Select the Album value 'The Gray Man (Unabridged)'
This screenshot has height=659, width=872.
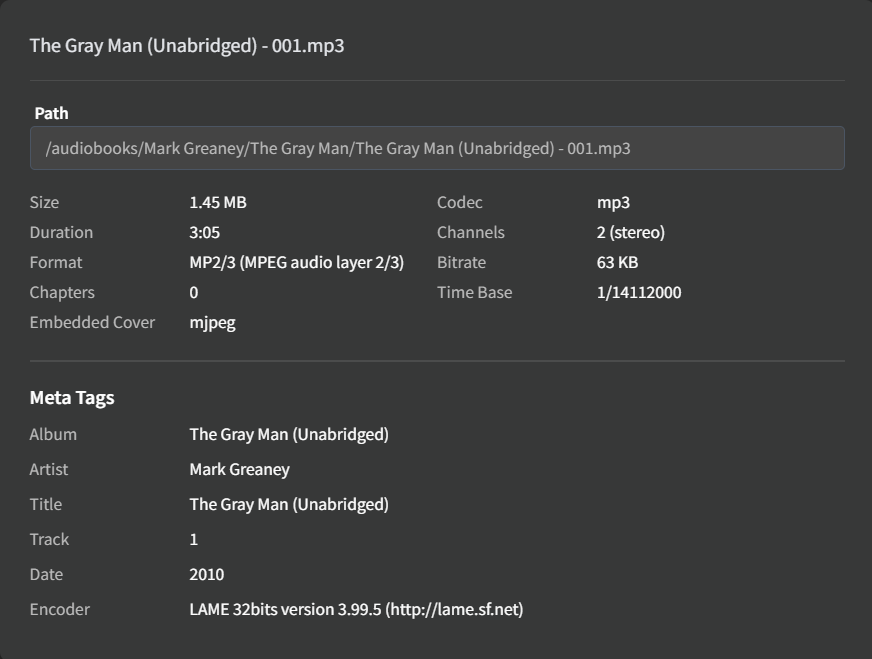pos(289,434)
